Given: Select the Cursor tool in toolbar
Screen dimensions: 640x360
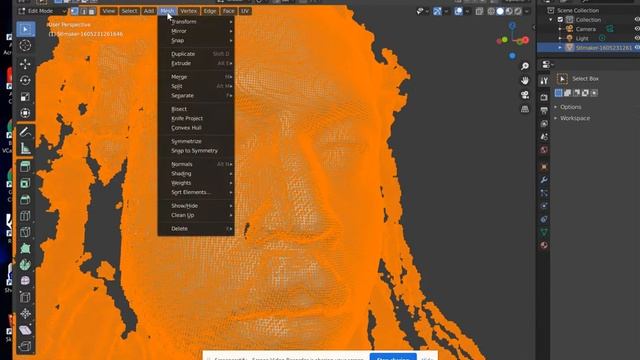Looking at the screenshot, I should pyautogui.click(x=25, y=45).
